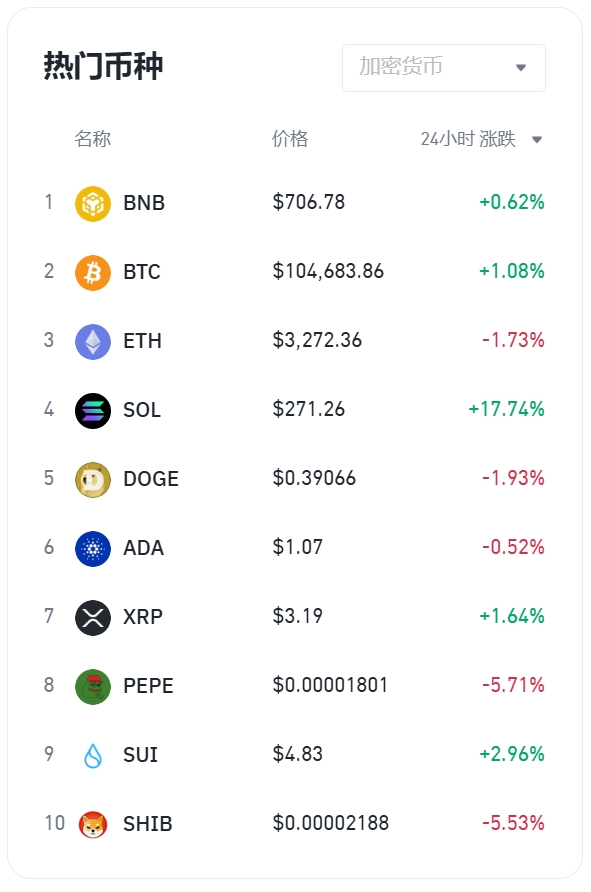
Task: Open the 加密货币 category dropdown
Action: pos(444,68)
